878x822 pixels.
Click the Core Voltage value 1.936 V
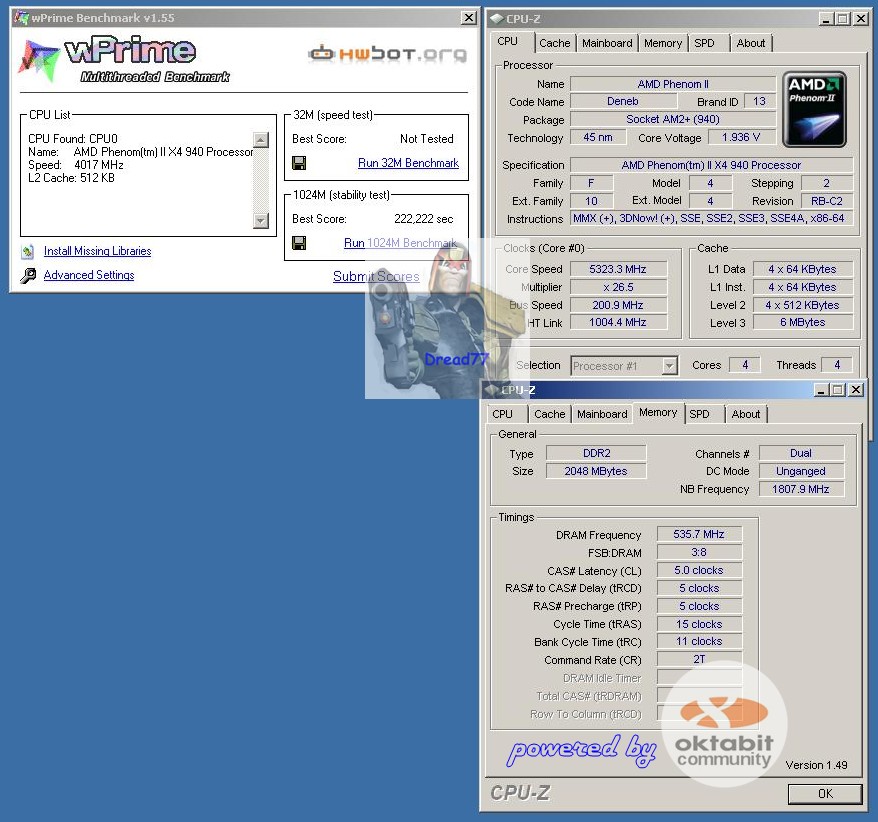pyautogui.click(x=741, y=137)
